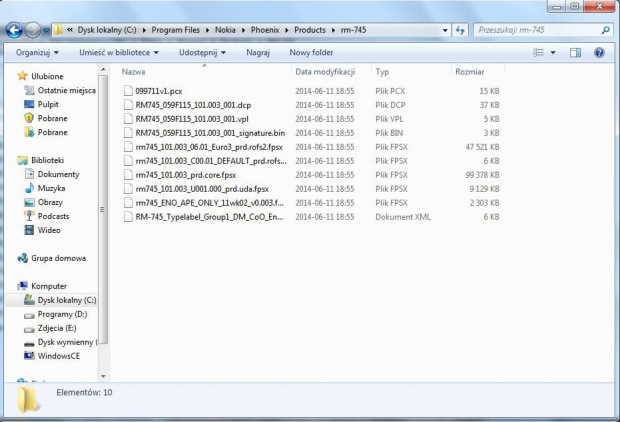Click the change view icon

click(x=539, y=53)
